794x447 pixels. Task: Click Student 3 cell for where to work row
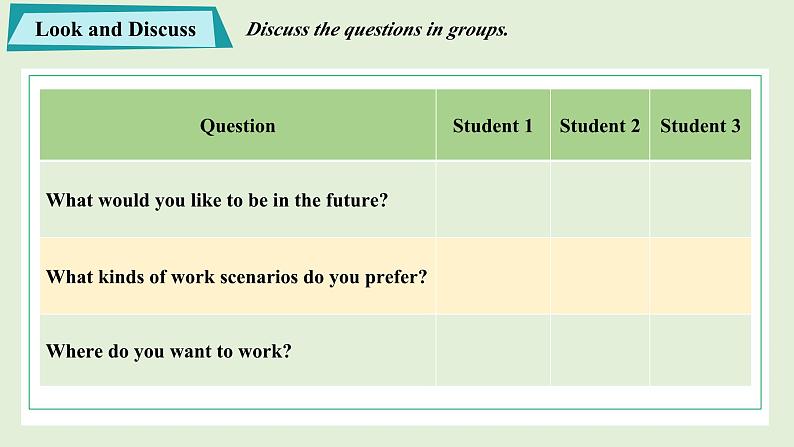click(700, 350)
